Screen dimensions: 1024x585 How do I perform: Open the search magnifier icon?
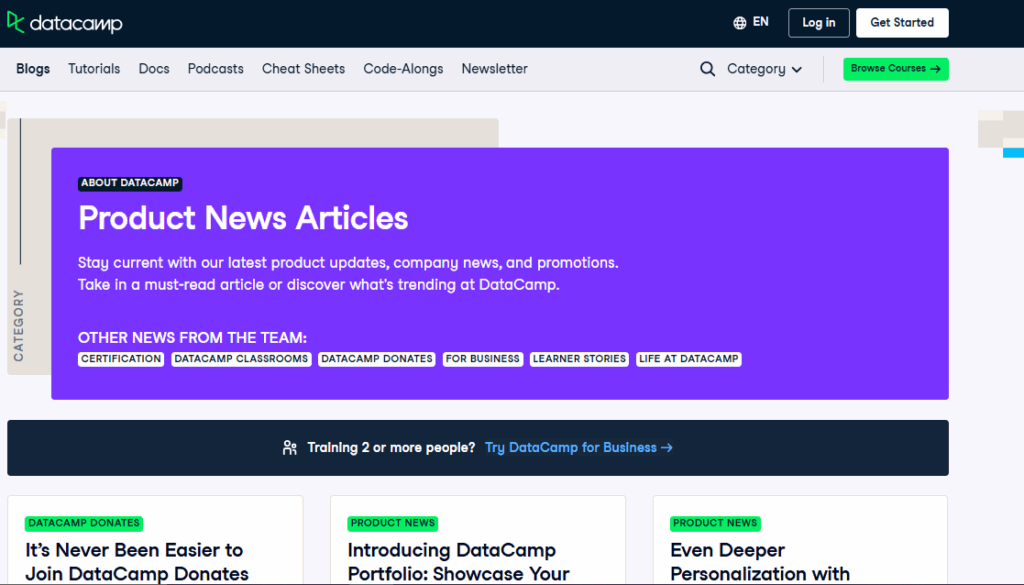pyautogui.click(x=707, y=69)
